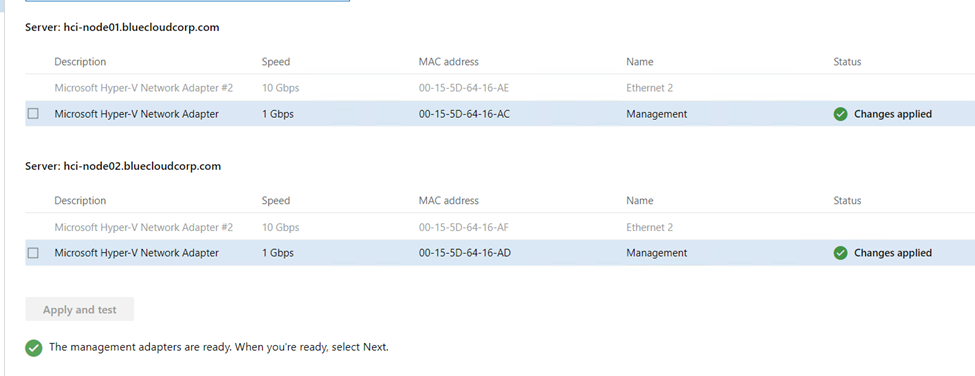Sort hci-node02 table by Status header
Viewport: 975px width, 376px height.
(848, 201)
